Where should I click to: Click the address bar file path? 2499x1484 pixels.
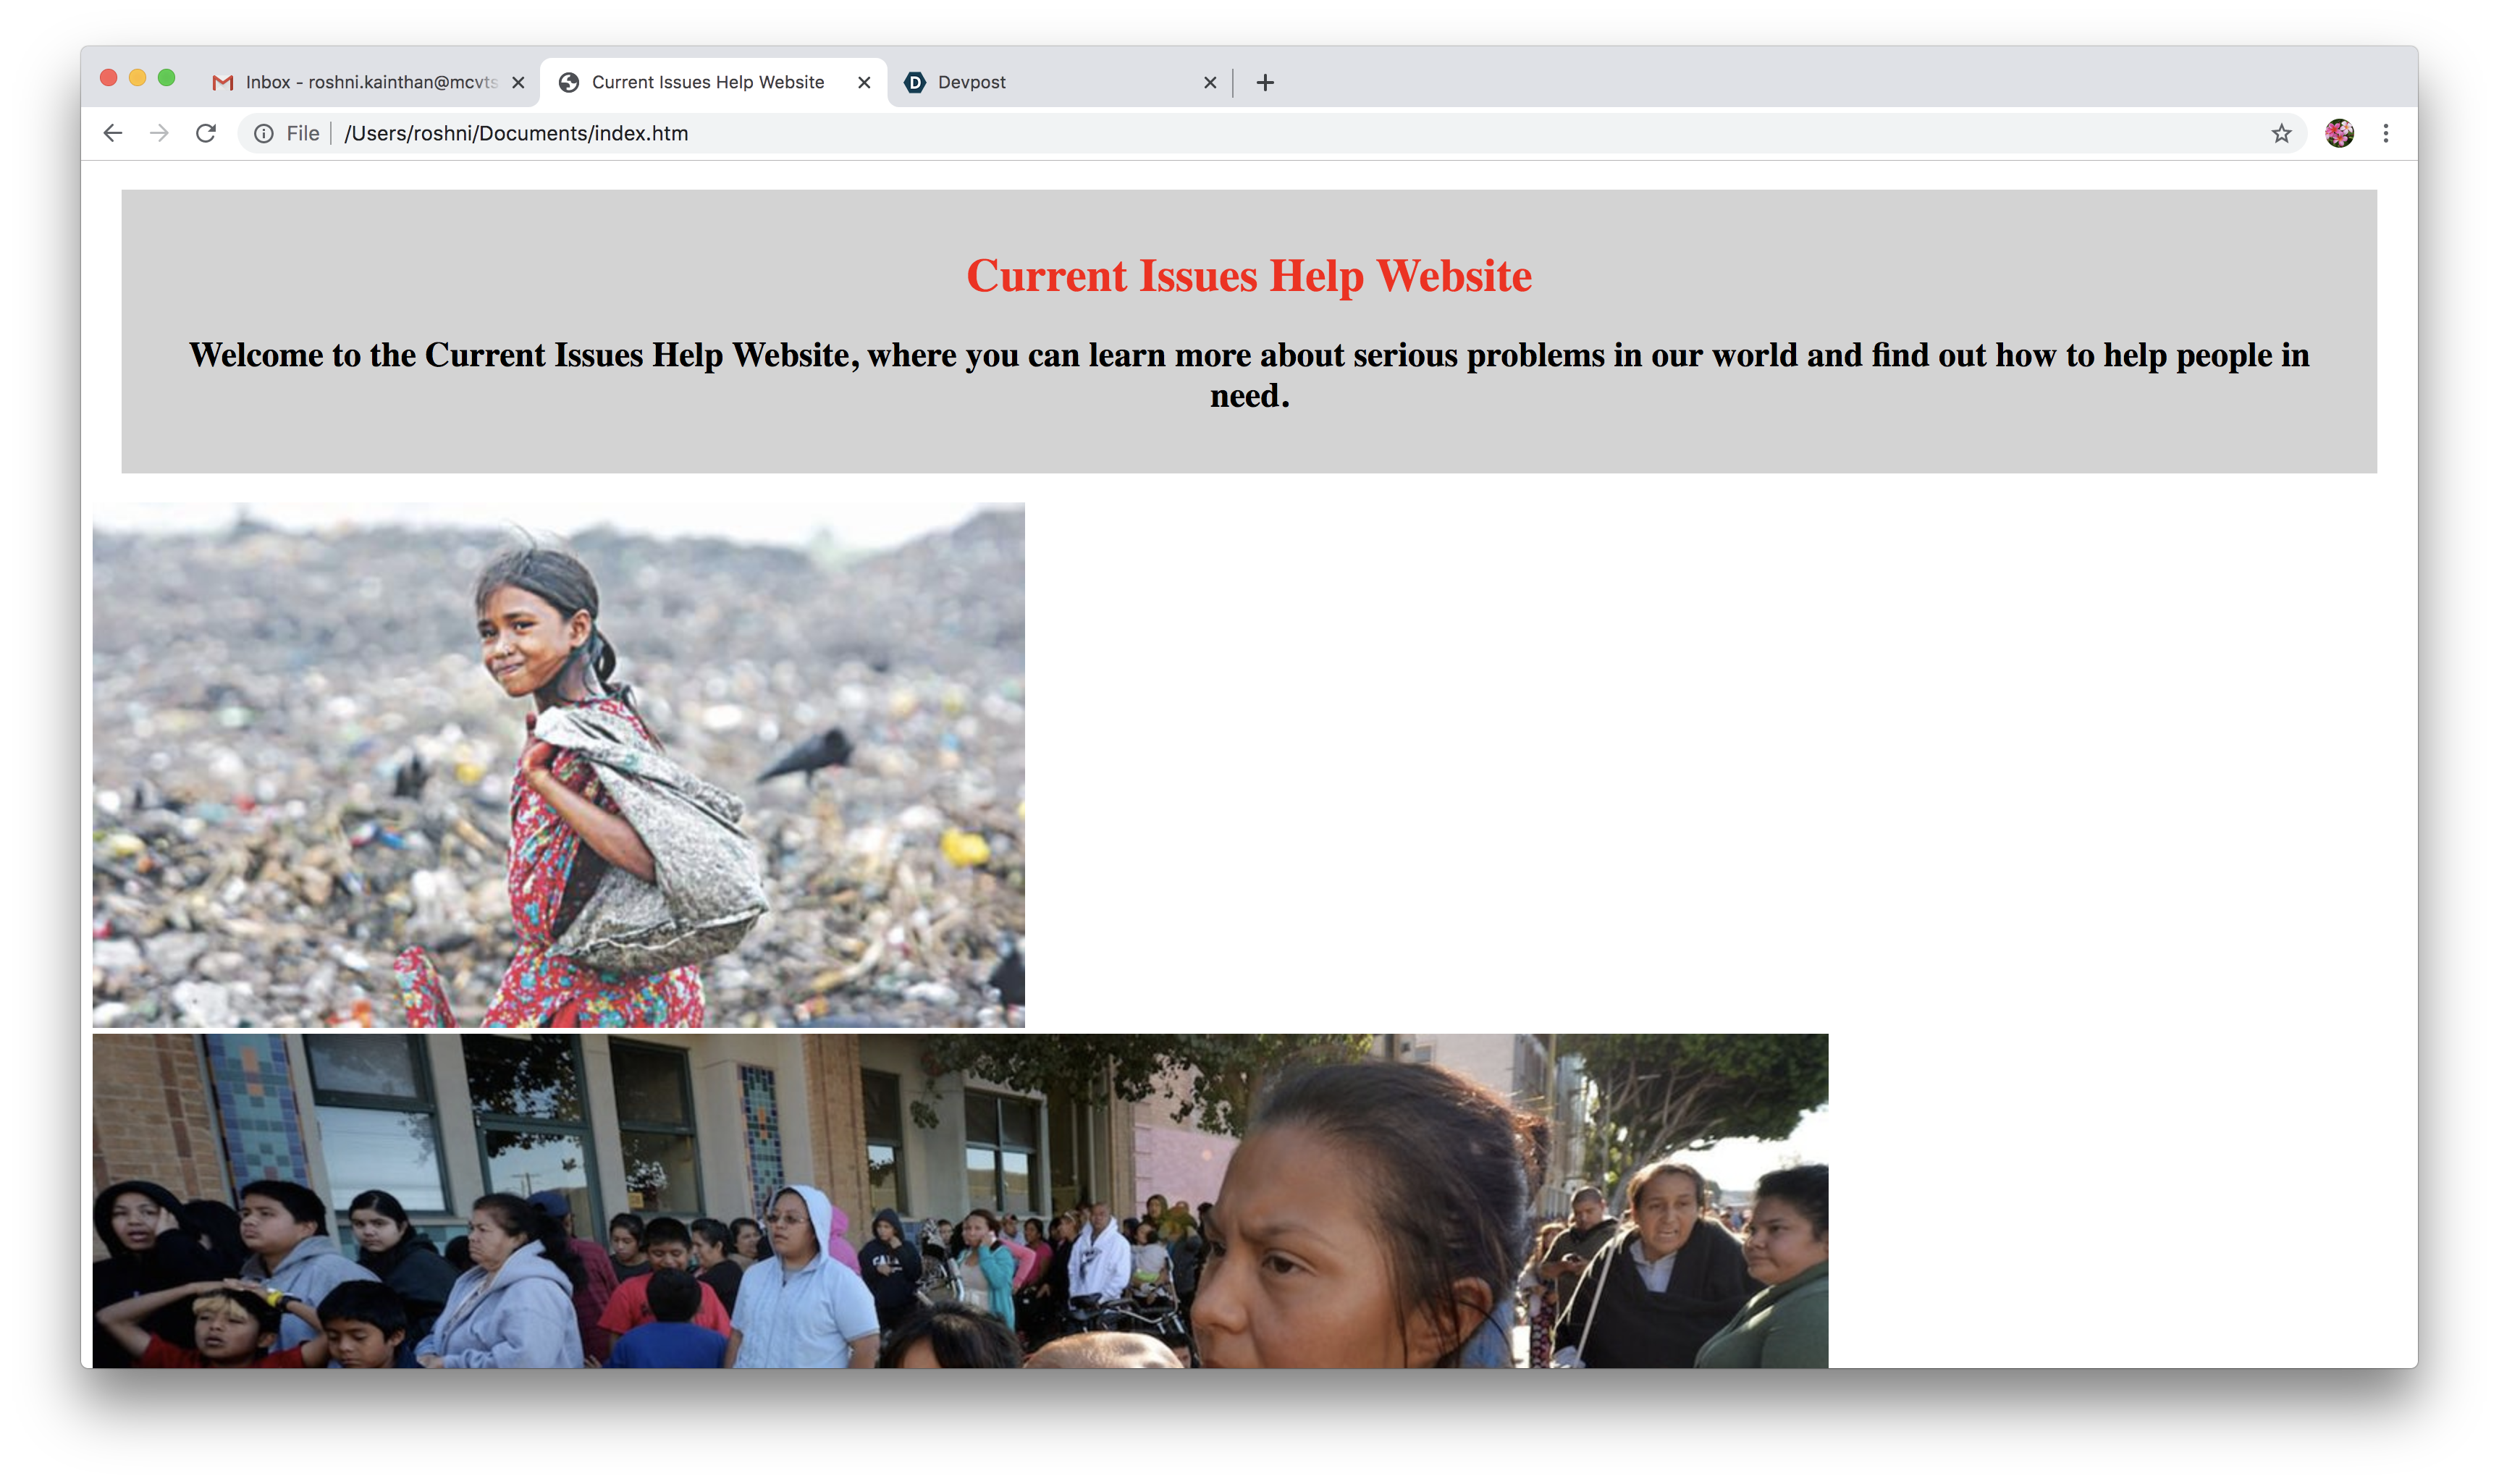[x=516, y=133]
